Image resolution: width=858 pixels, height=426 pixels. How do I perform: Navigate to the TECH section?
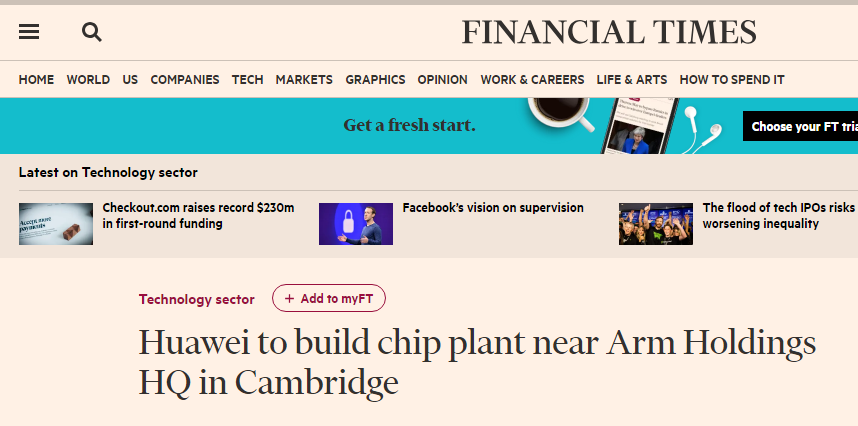click(x=247, y=80)
